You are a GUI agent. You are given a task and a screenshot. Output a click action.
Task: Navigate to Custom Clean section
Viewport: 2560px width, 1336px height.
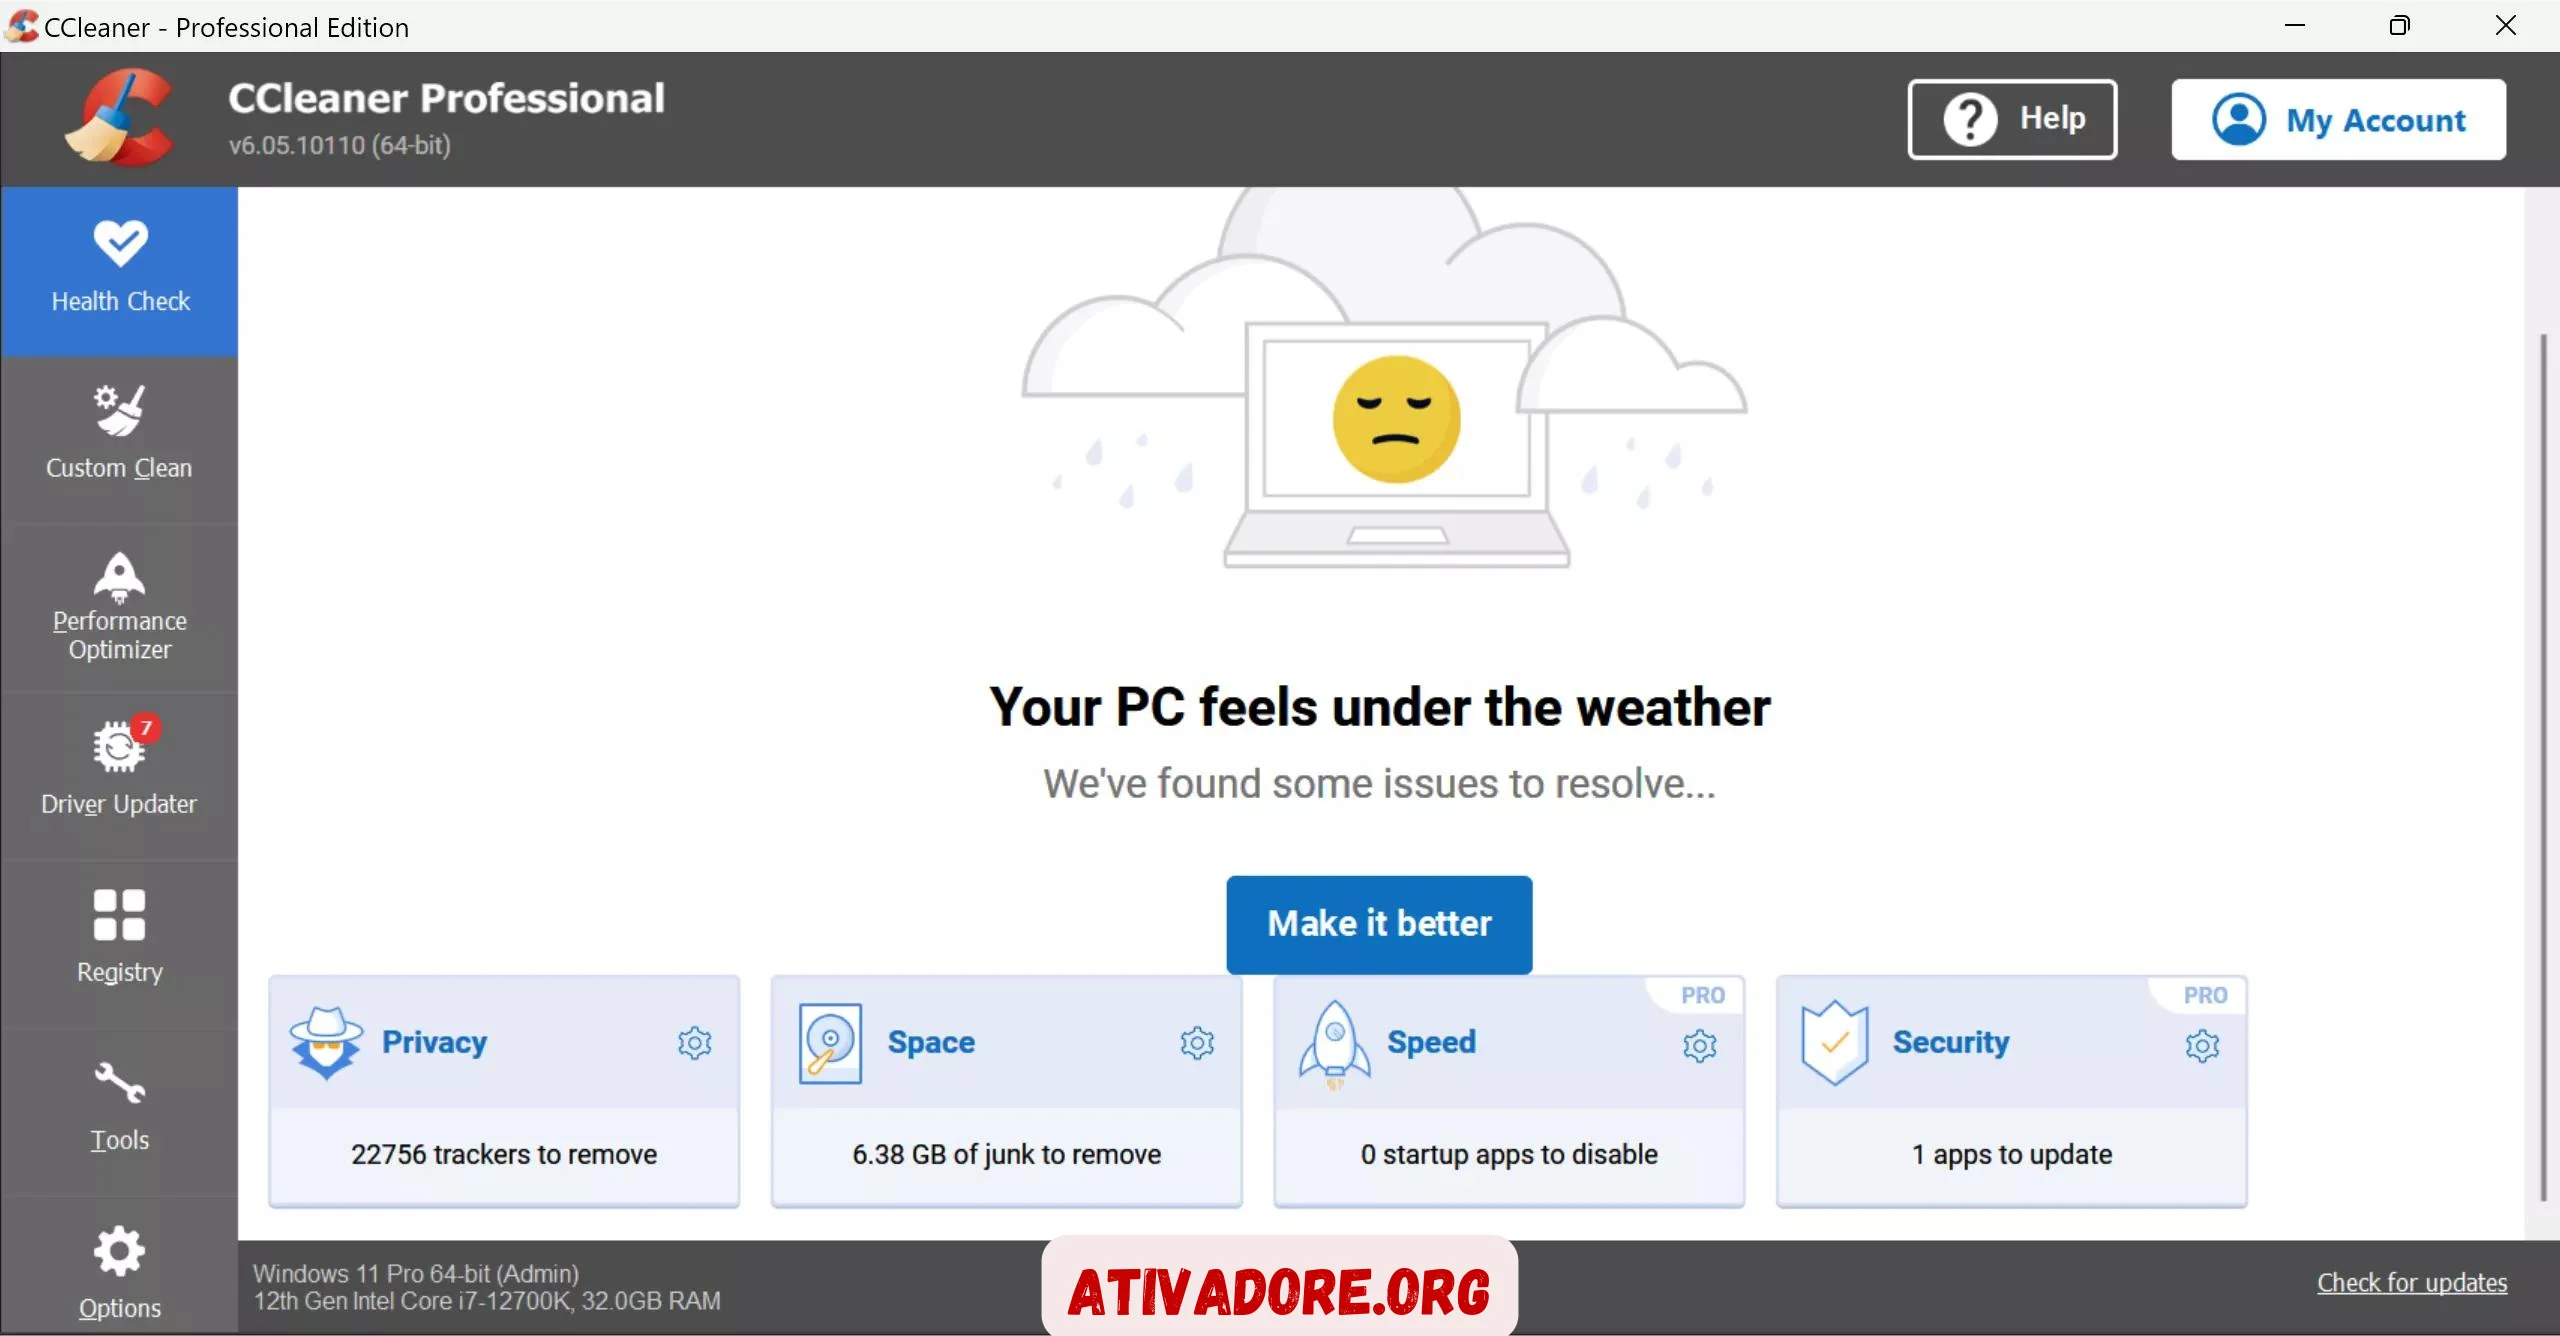[x=119, y=432]
